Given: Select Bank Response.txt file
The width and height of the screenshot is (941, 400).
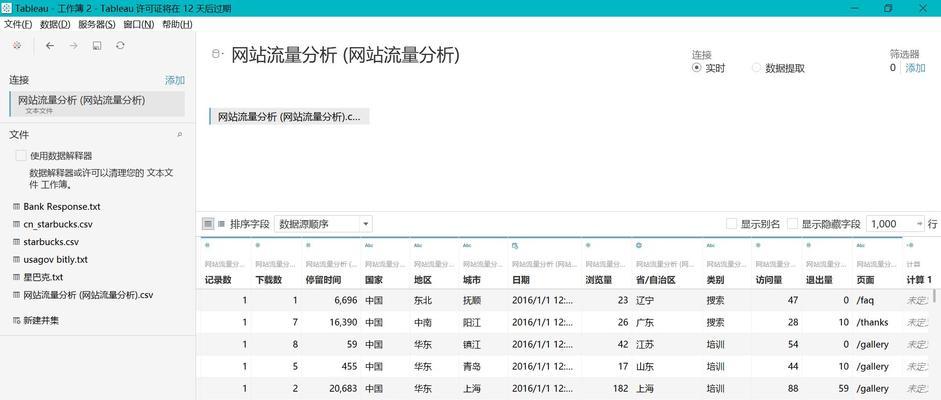Looking at the screenshot, I should [62, 206].
